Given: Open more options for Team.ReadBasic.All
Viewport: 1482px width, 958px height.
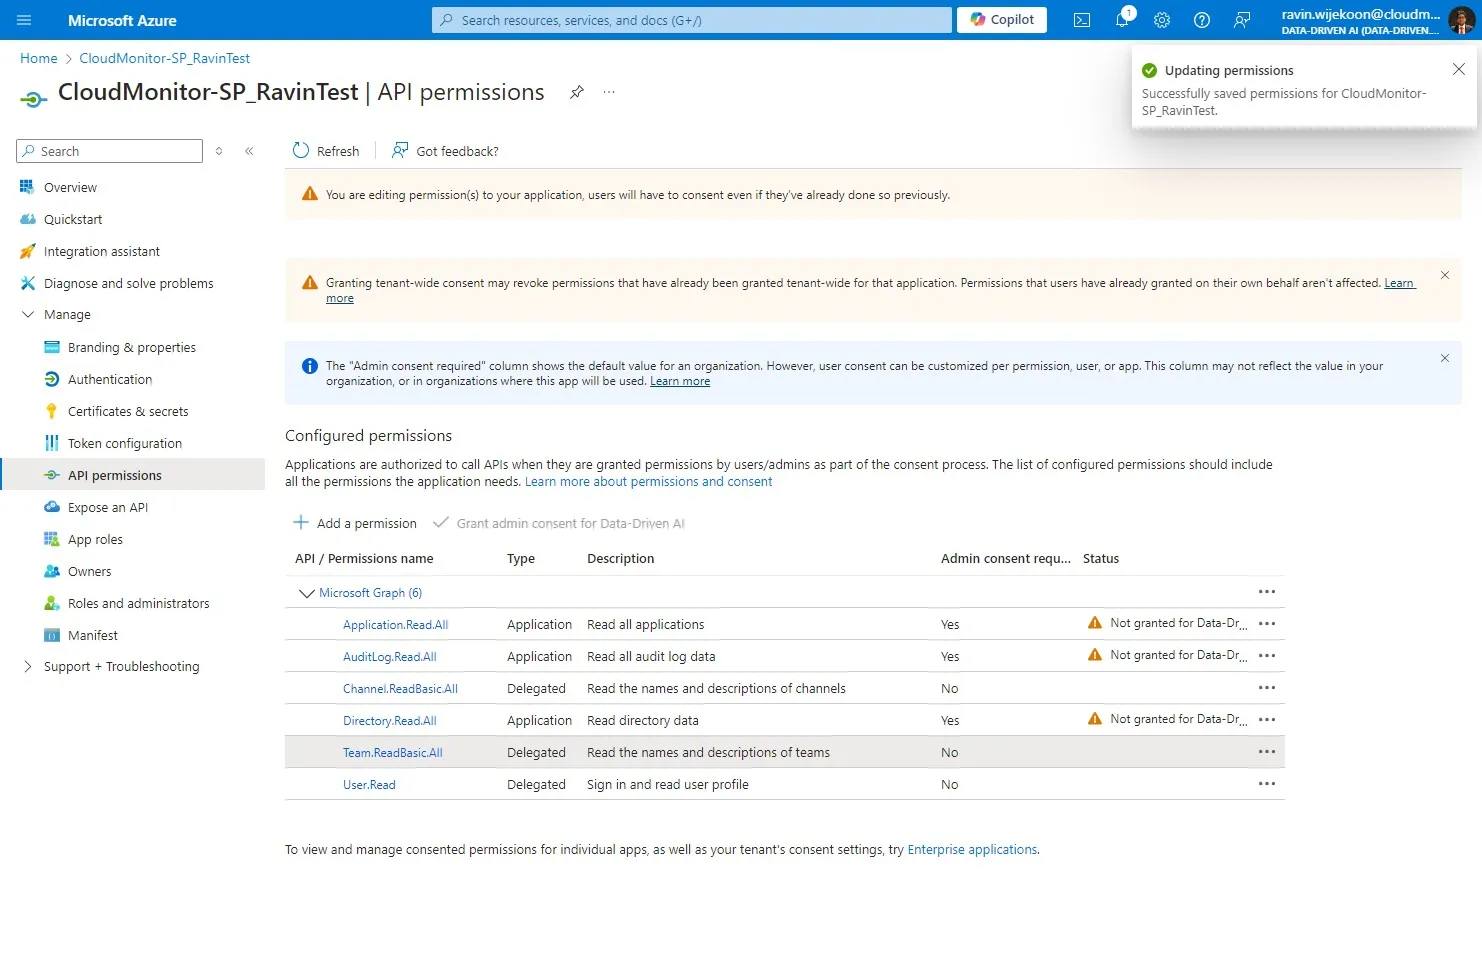Looking at the screenshot, I should point(1267,752).
